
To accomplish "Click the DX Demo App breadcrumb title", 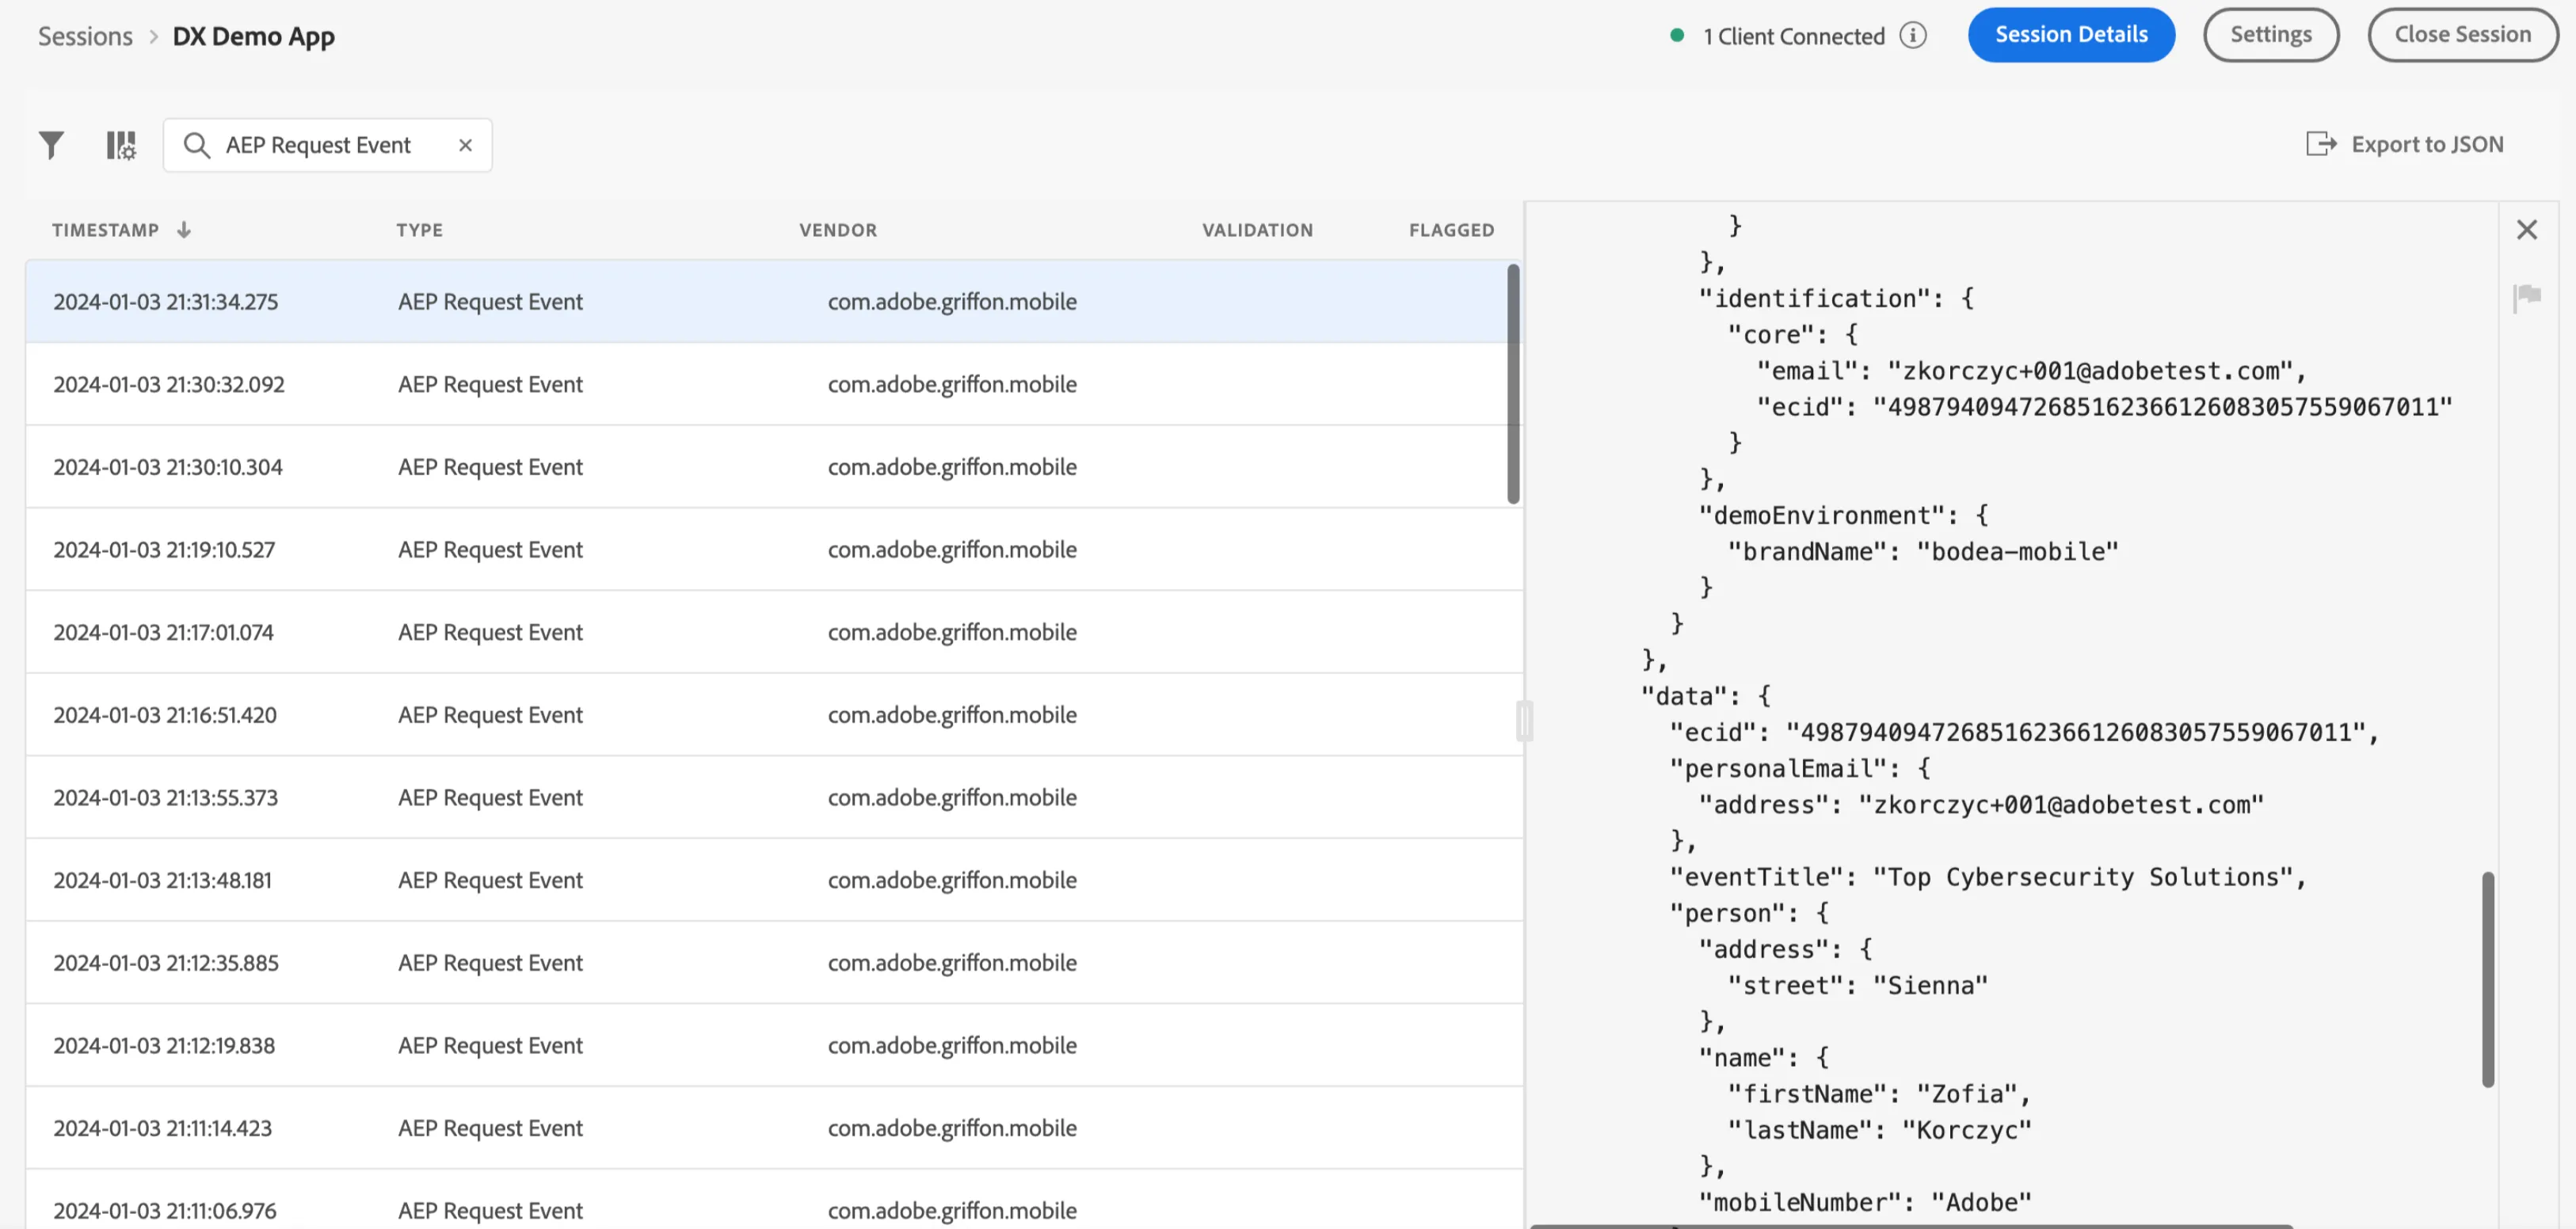I will tap(254, 37).
